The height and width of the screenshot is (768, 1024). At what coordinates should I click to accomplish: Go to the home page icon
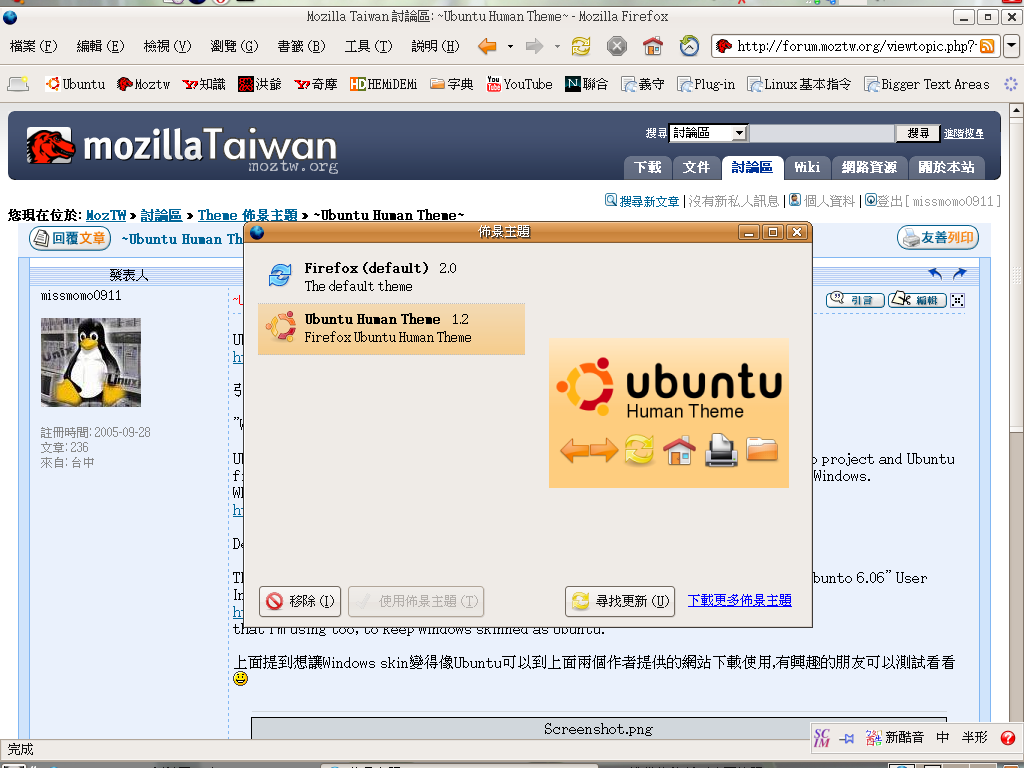652,46
